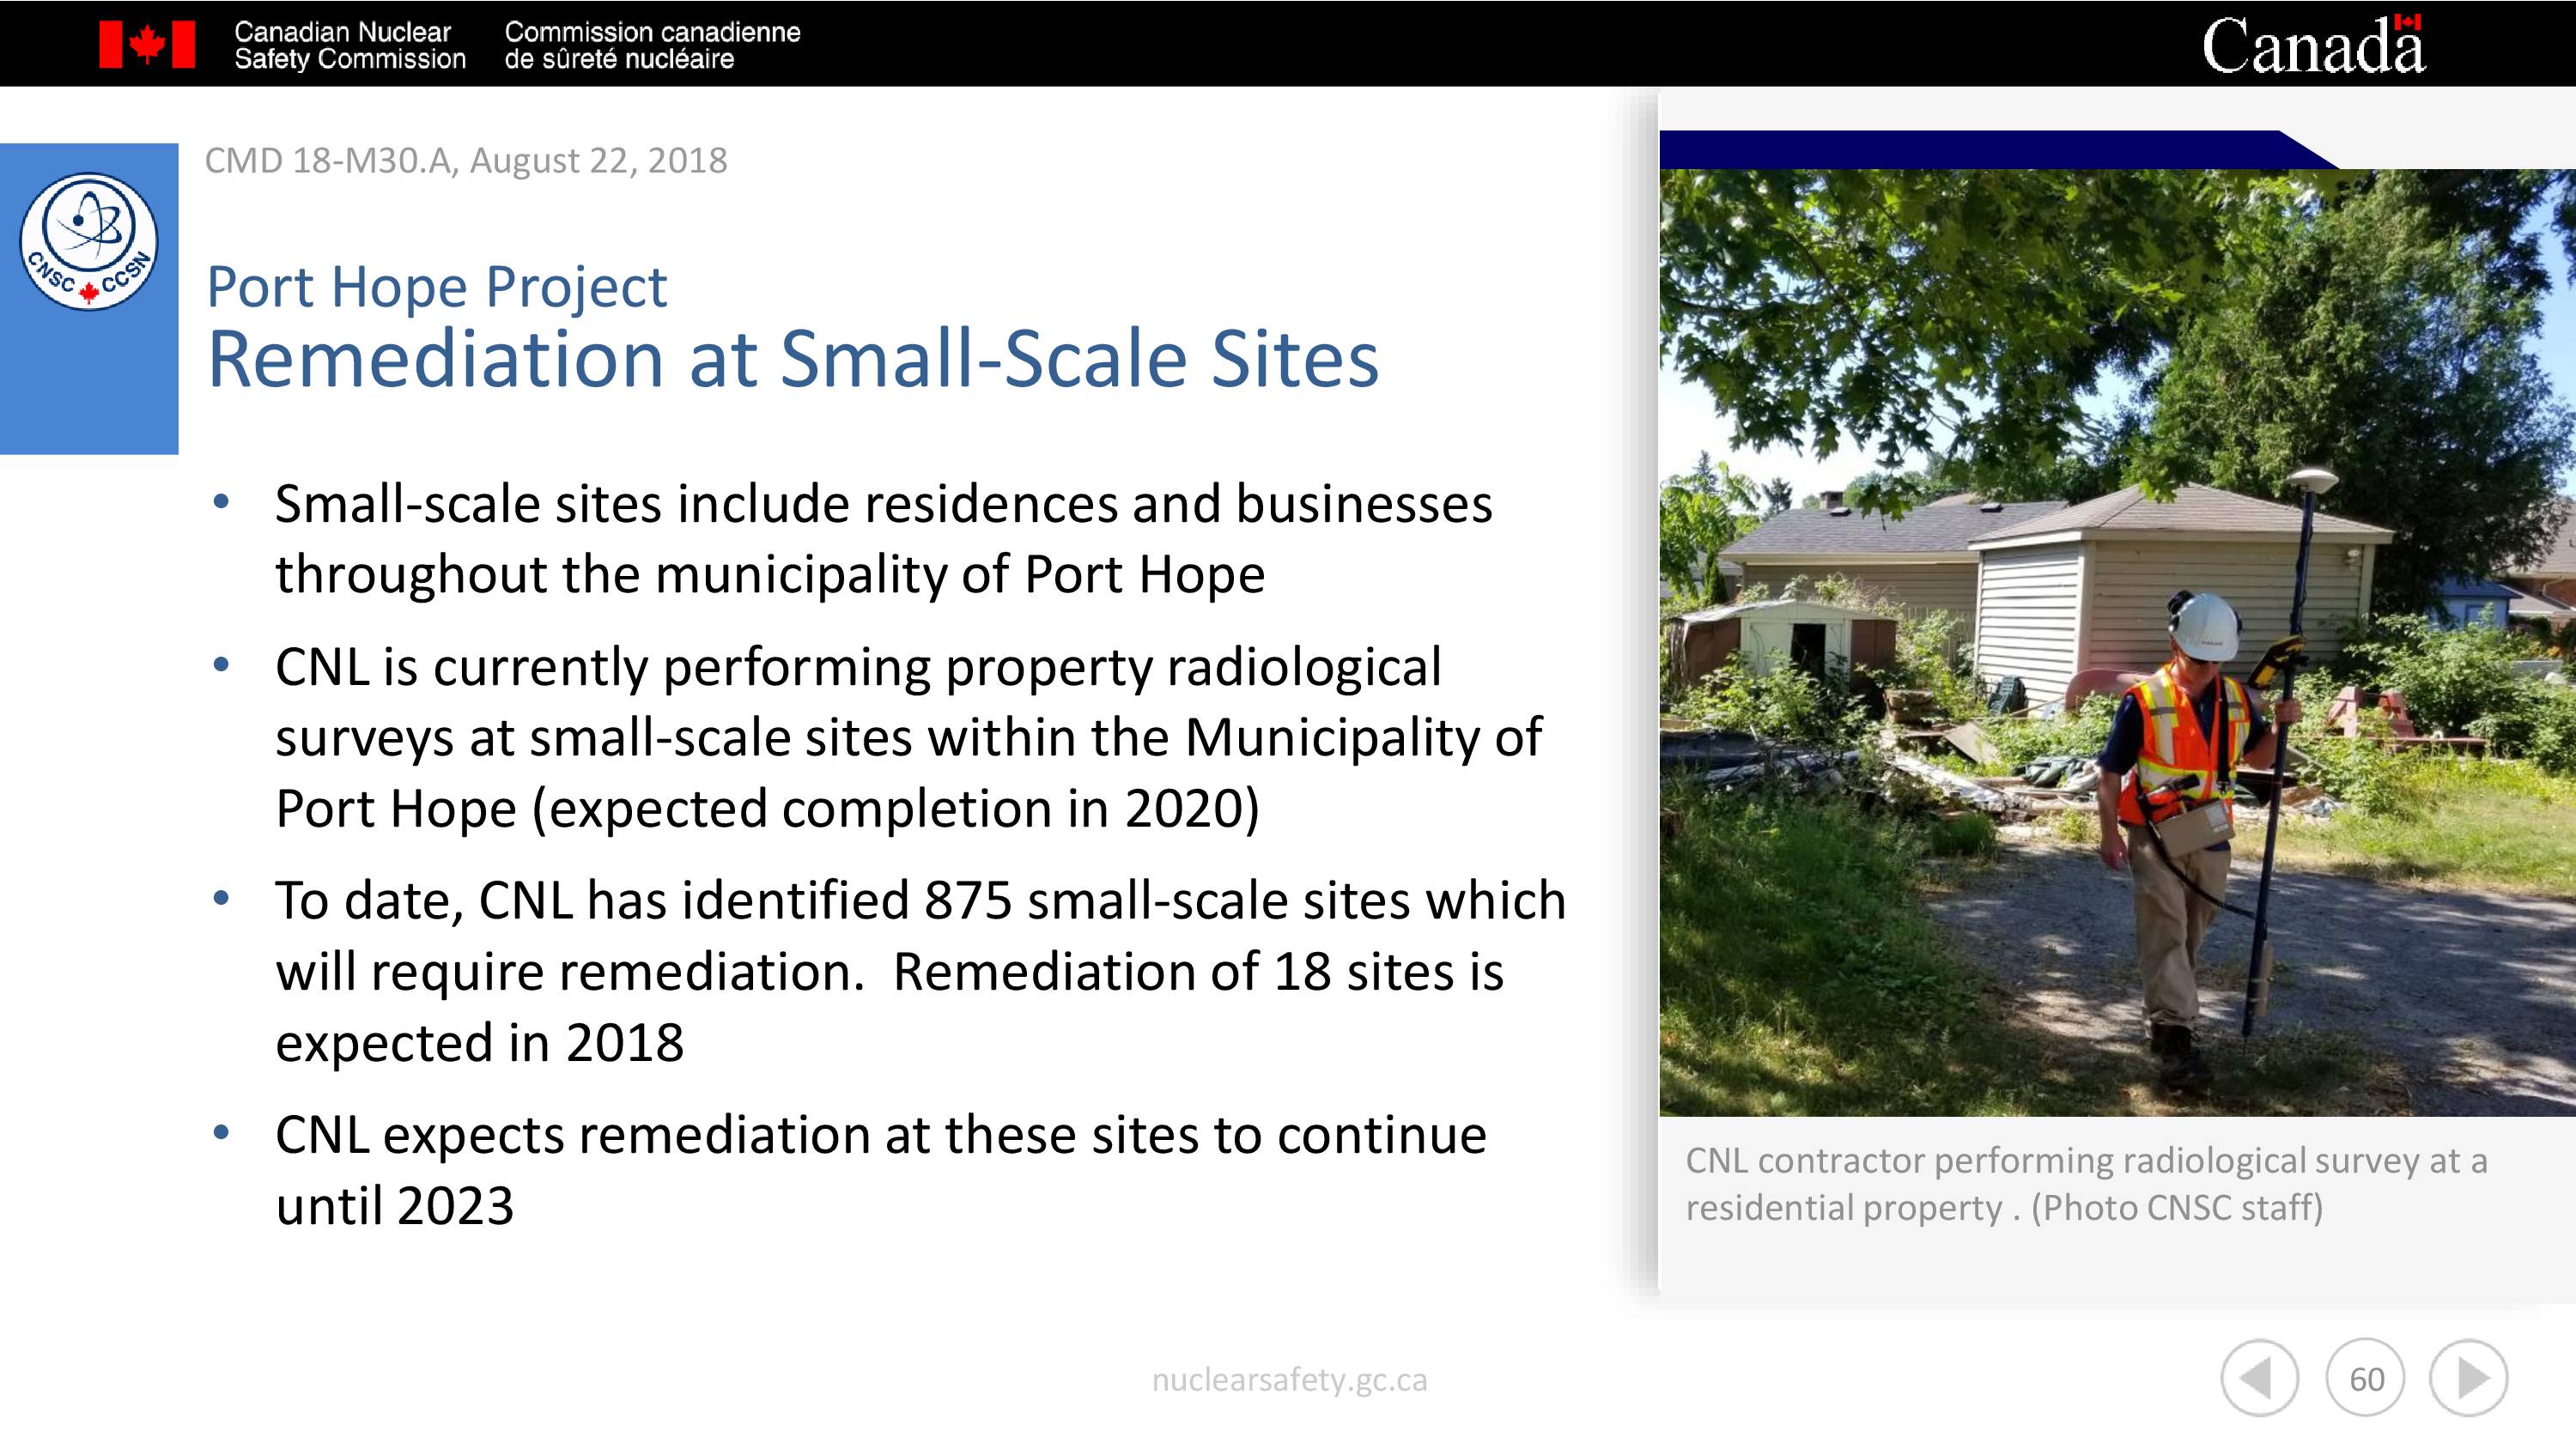Click 'expected in 2018' text

(480, 1043)
